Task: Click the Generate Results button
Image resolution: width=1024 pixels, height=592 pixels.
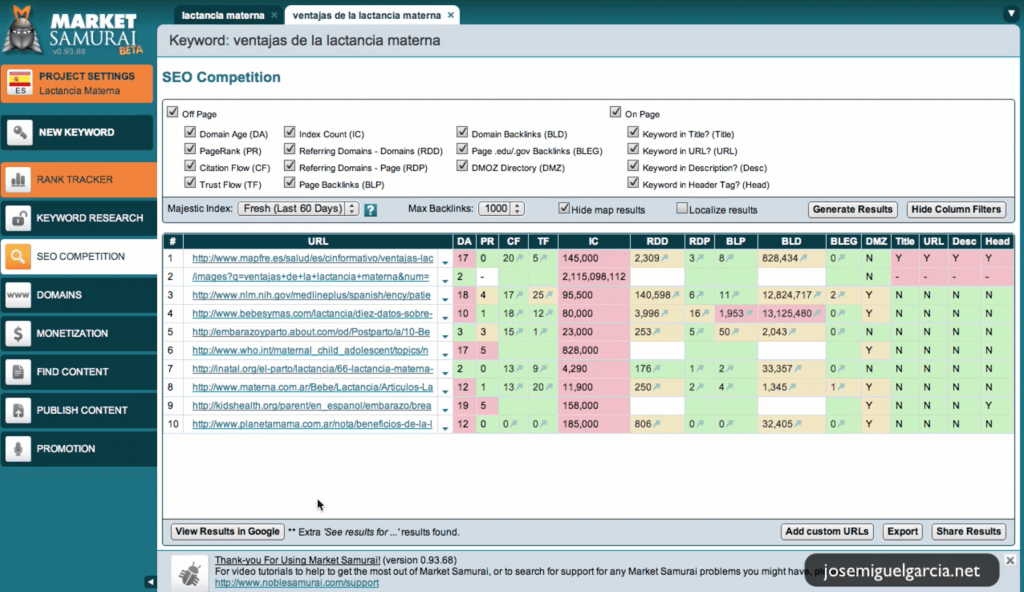Action: [x=852, y=209]
